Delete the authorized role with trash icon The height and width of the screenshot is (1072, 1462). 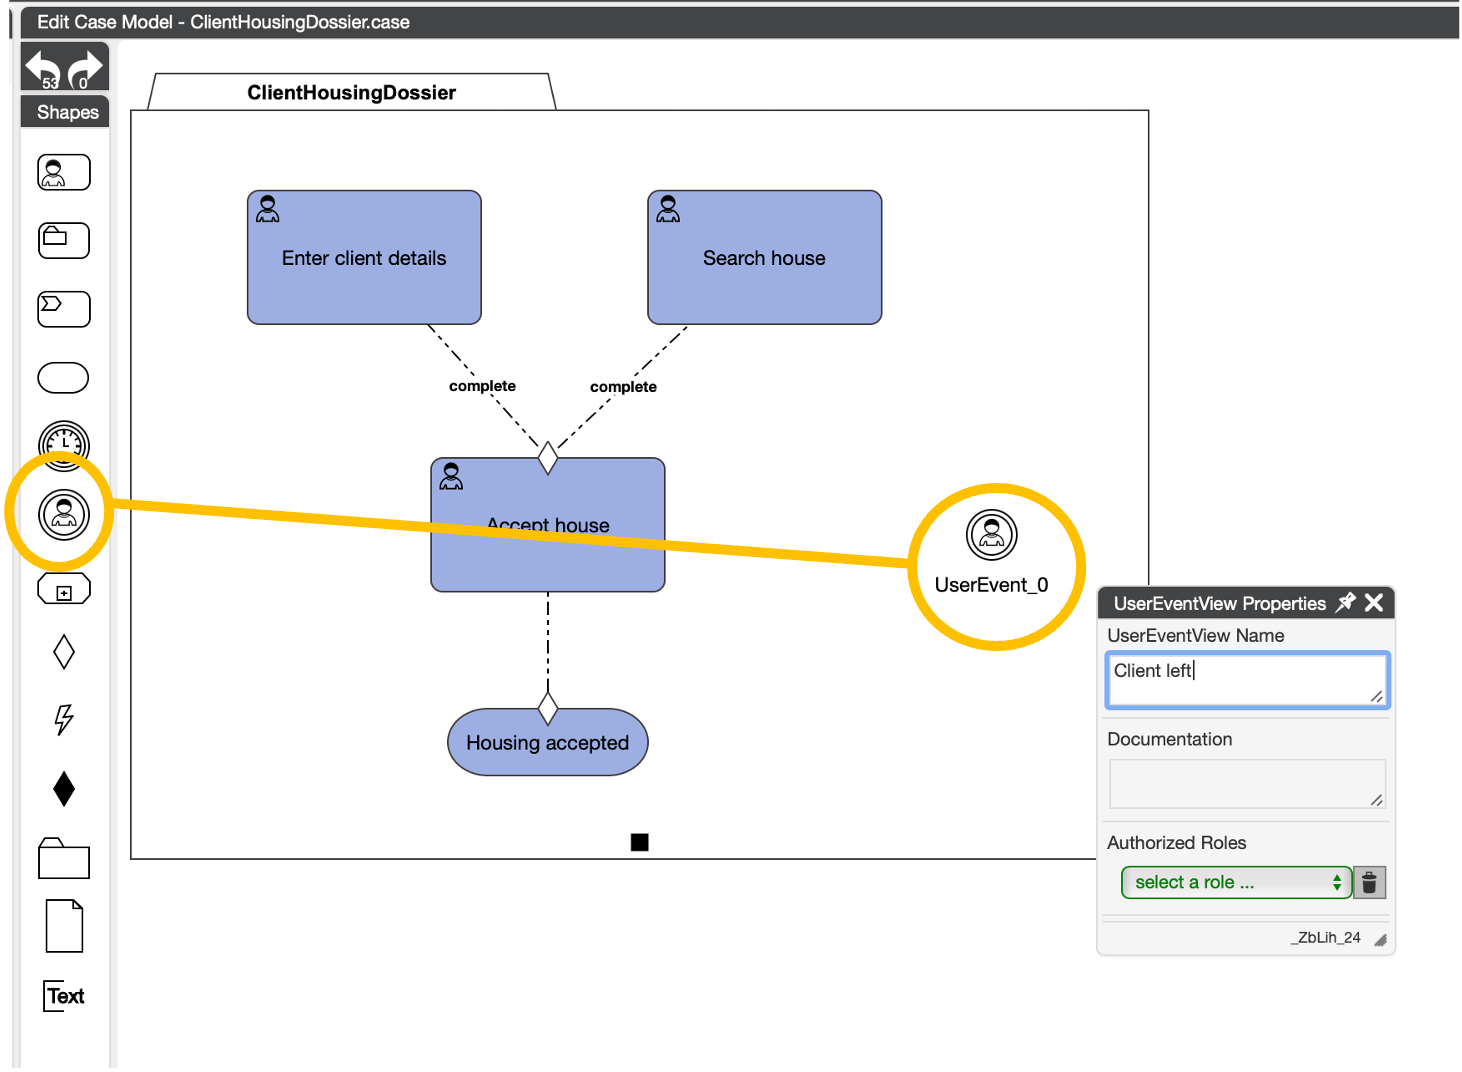tap(1369, 882)
